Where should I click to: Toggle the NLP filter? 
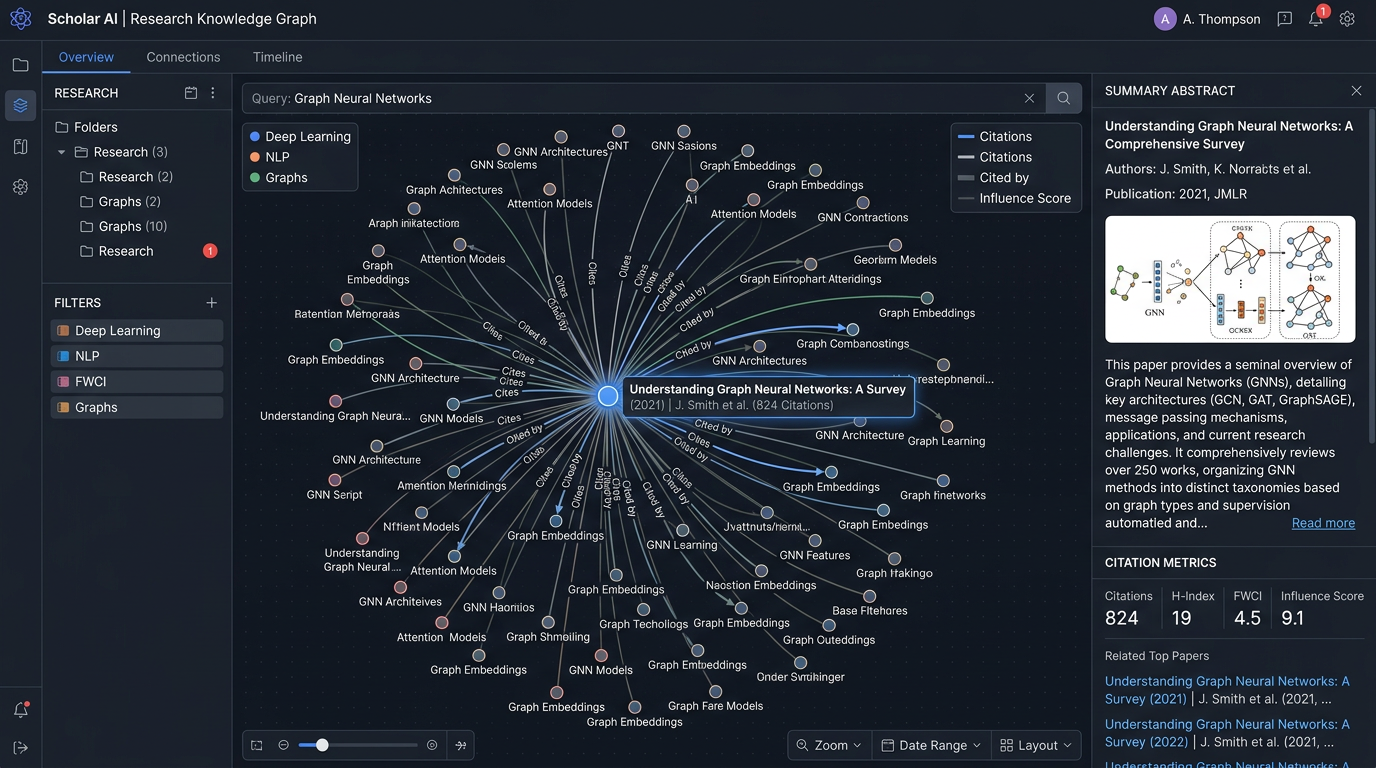[136, 356]
